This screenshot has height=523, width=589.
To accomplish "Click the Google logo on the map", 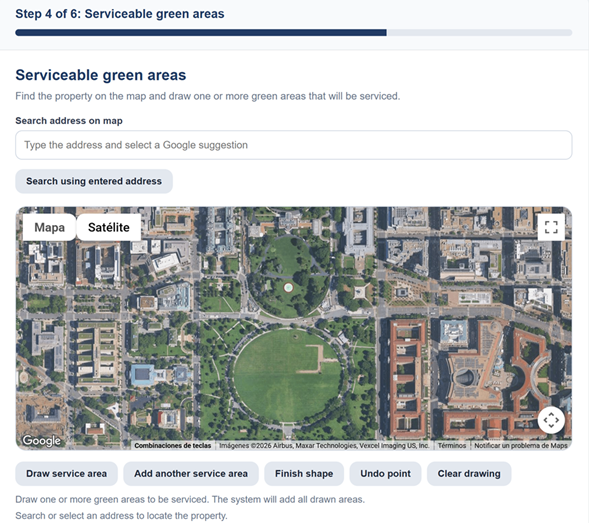I will point(41,441).
